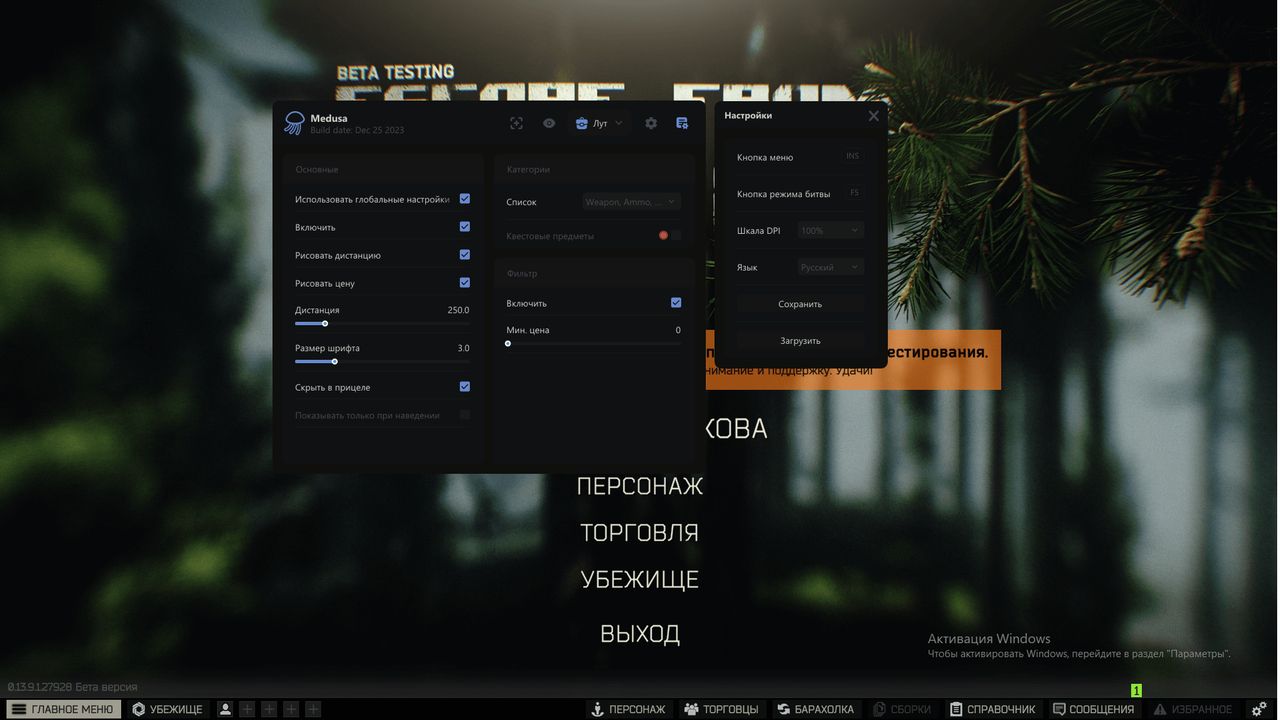This screenshot has height=720, width=1280.
Task: Click the config list icon in Medusa header
Action: pos(682,123)
